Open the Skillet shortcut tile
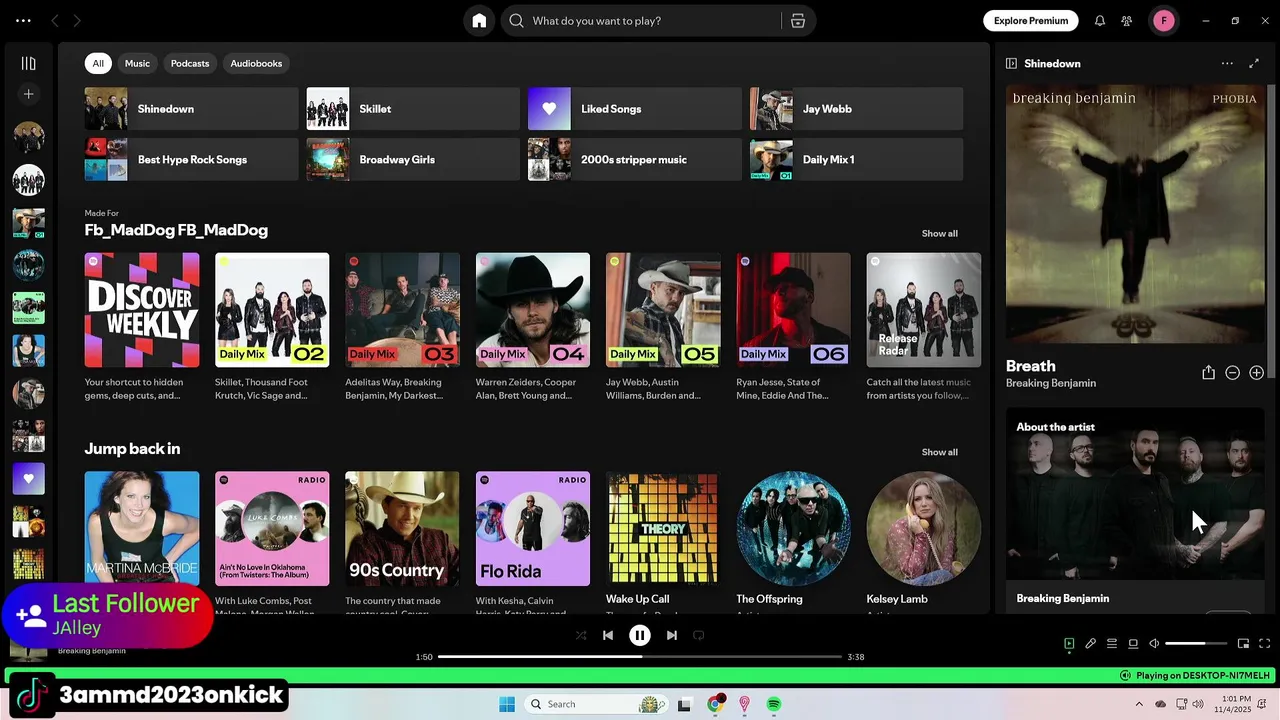The width and height of the screenshot is (1280, 720). [413, 109]
